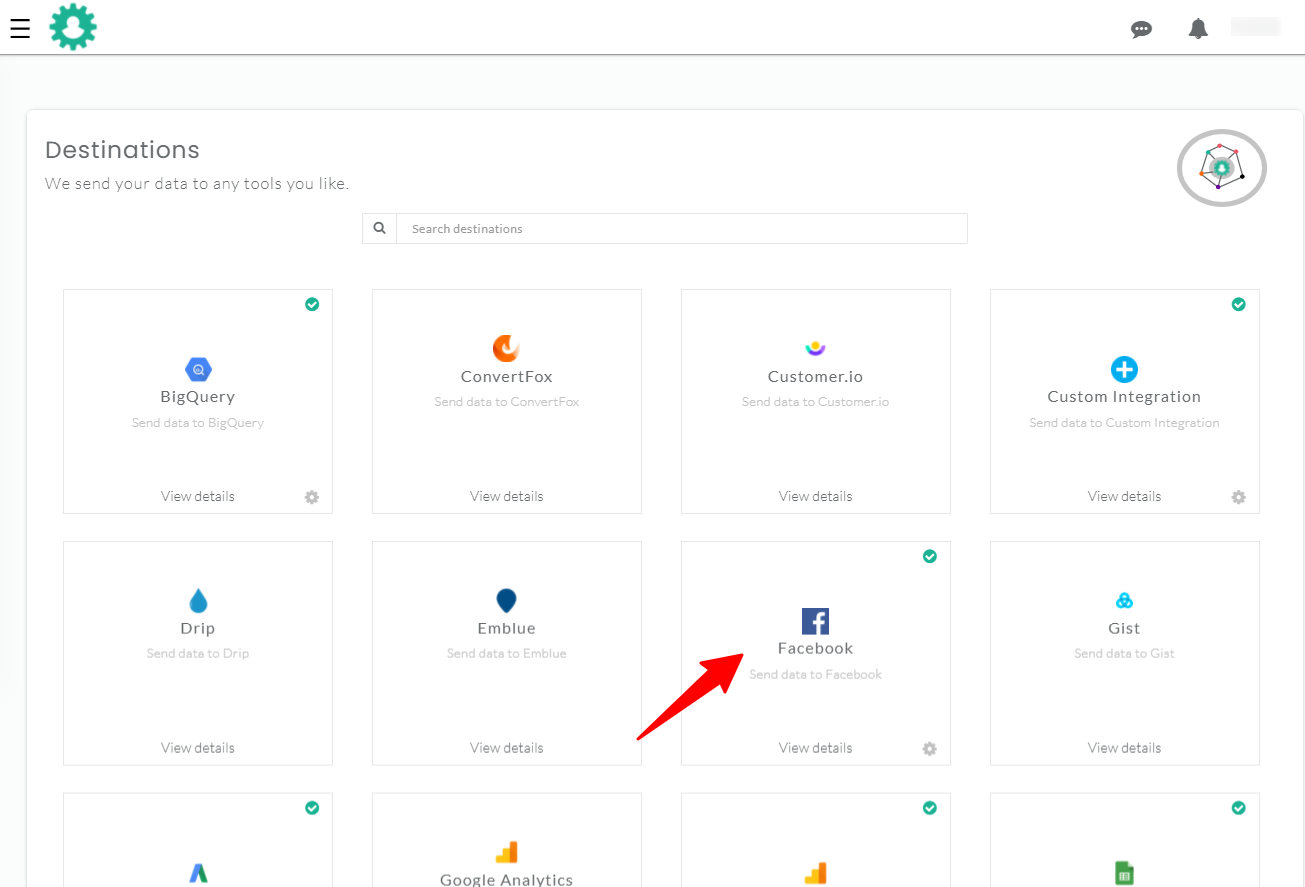Open the notifications bell
The image size is (1305, 887).
pos(1198,29)
